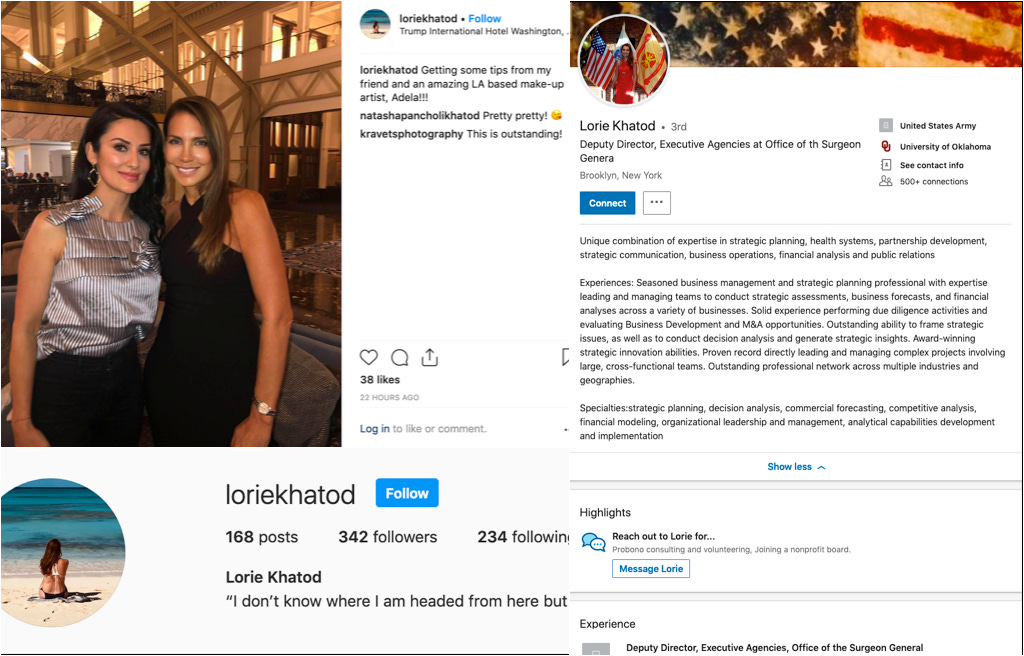This screenshot has width=1024, height=656.
Task: View the 500+ connections link
Action: 934,182
